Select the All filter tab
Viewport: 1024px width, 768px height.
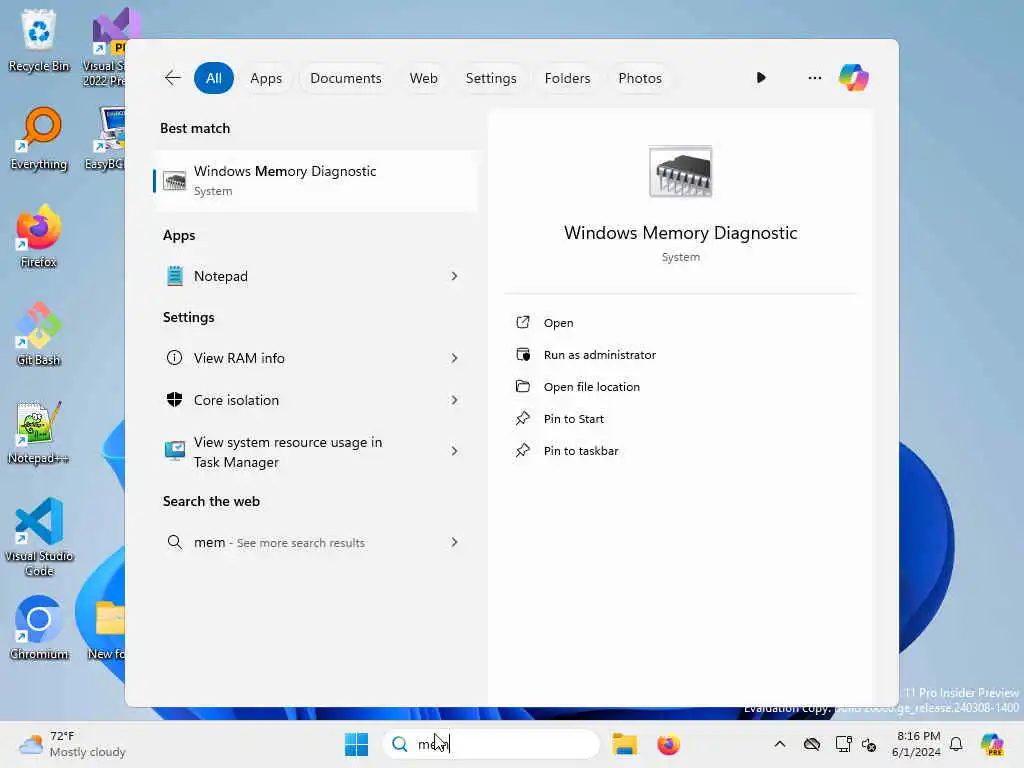point(214,78)
